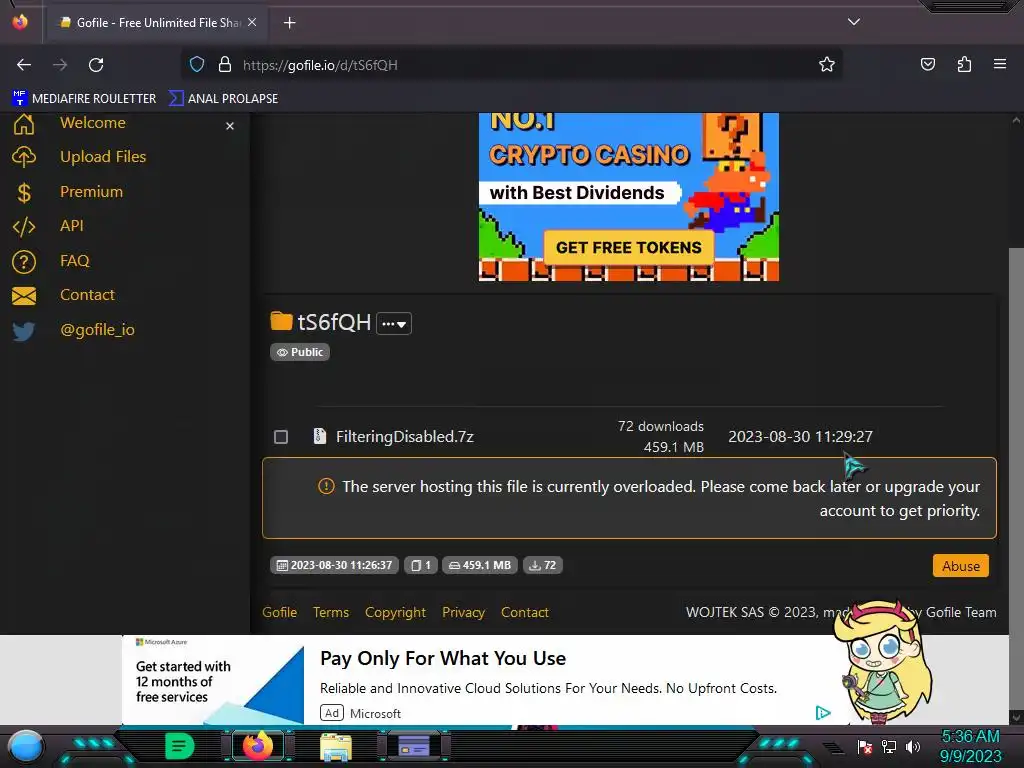
Task: Open tS6fQH folder options dropdown
Action: pos(394,323)
